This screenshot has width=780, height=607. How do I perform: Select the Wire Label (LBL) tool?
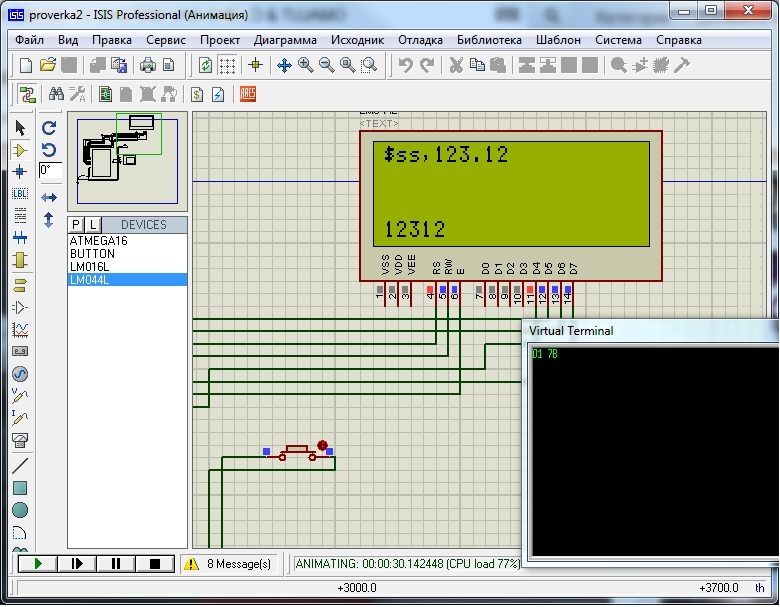click(x=20, y=193)
